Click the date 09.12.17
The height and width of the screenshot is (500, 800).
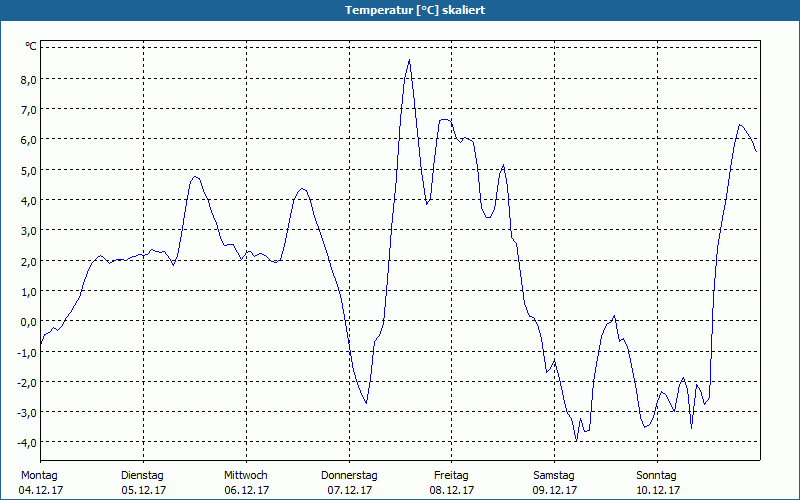[555, 490]
